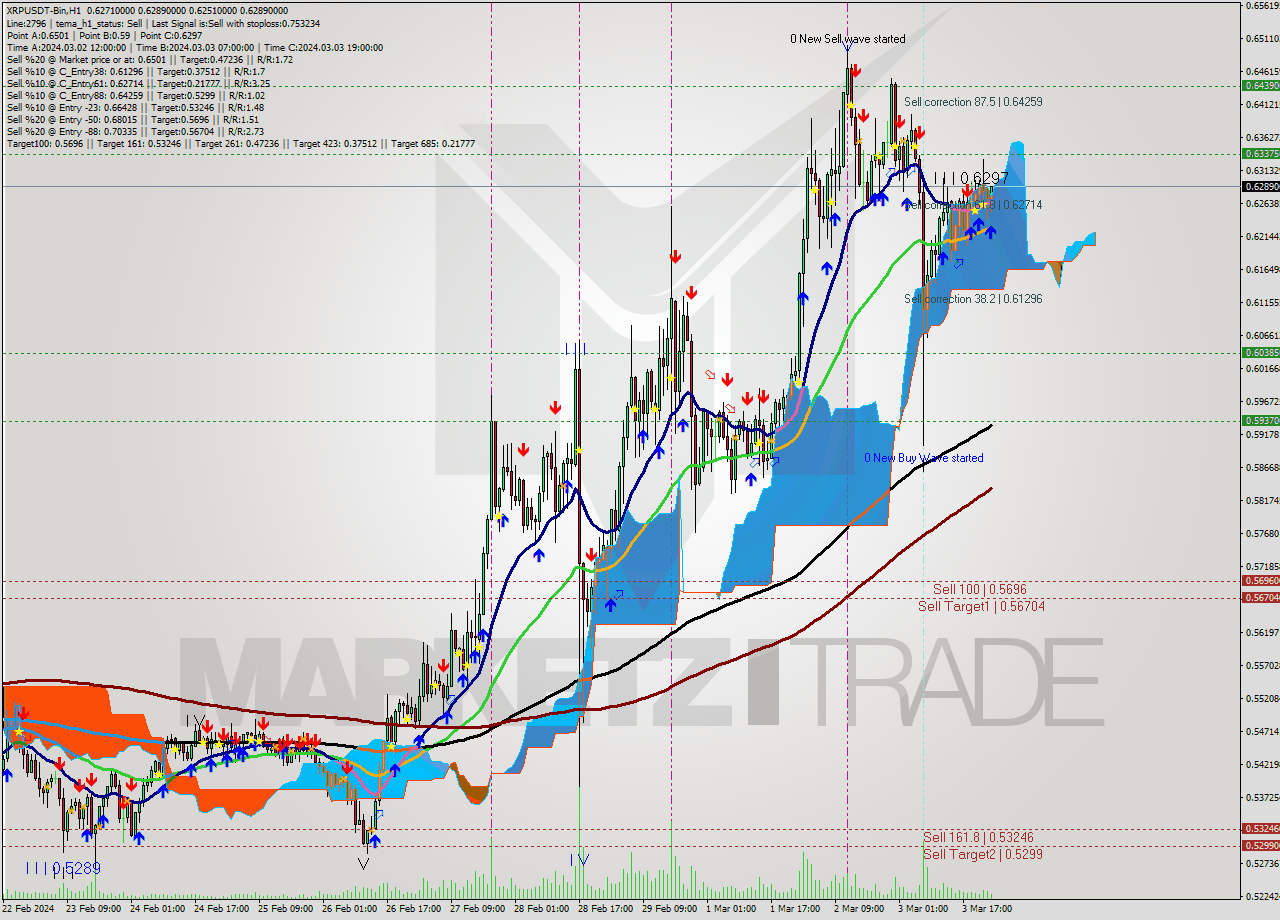Select 'Sell %20 @ Market price' info line
Screen dimensions: 1280x920
pyautogui.click(x=150, y=59)
